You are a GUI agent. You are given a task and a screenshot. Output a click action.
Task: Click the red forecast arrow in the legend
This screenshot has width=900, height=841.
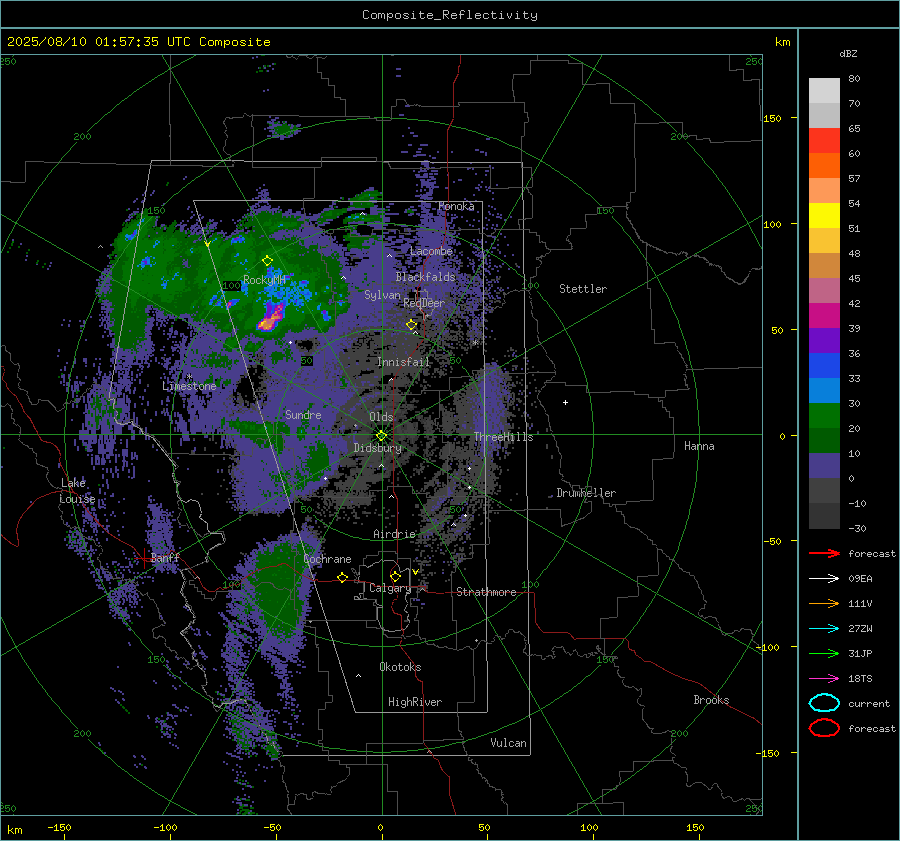[824, 553]
